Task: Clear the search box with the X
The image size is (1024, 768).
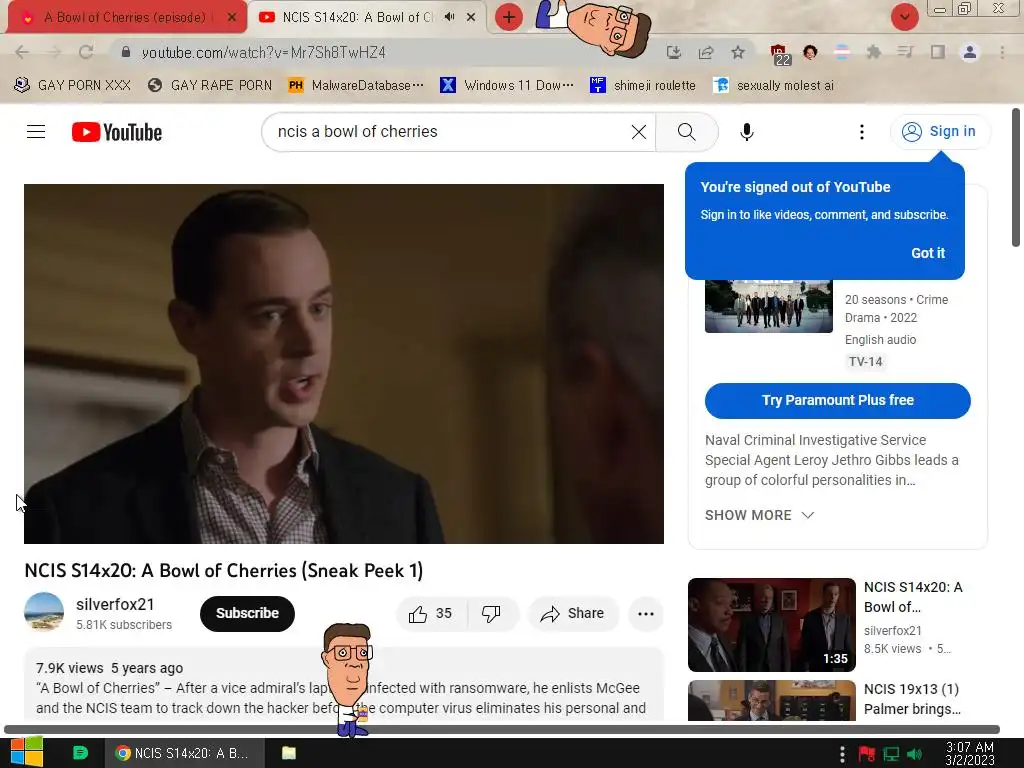Action: click(x=639, y=132)
